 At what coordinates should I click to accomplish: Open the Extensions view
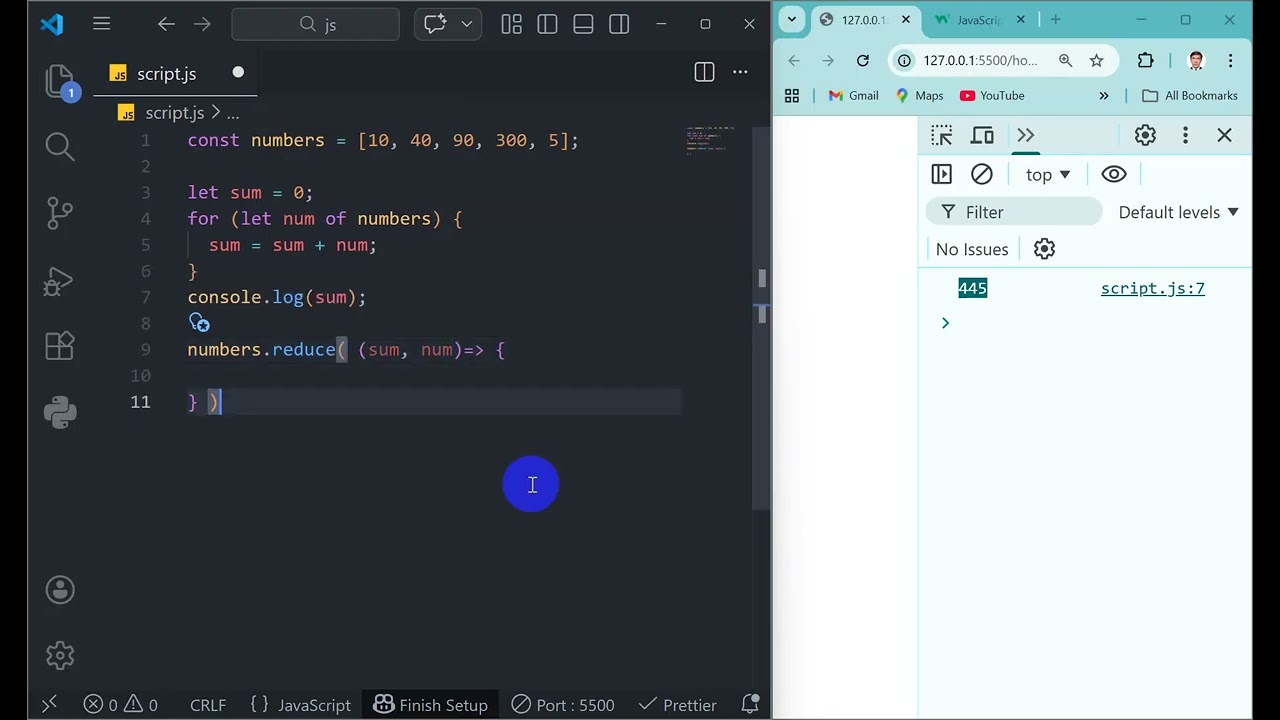pos(60,346)
